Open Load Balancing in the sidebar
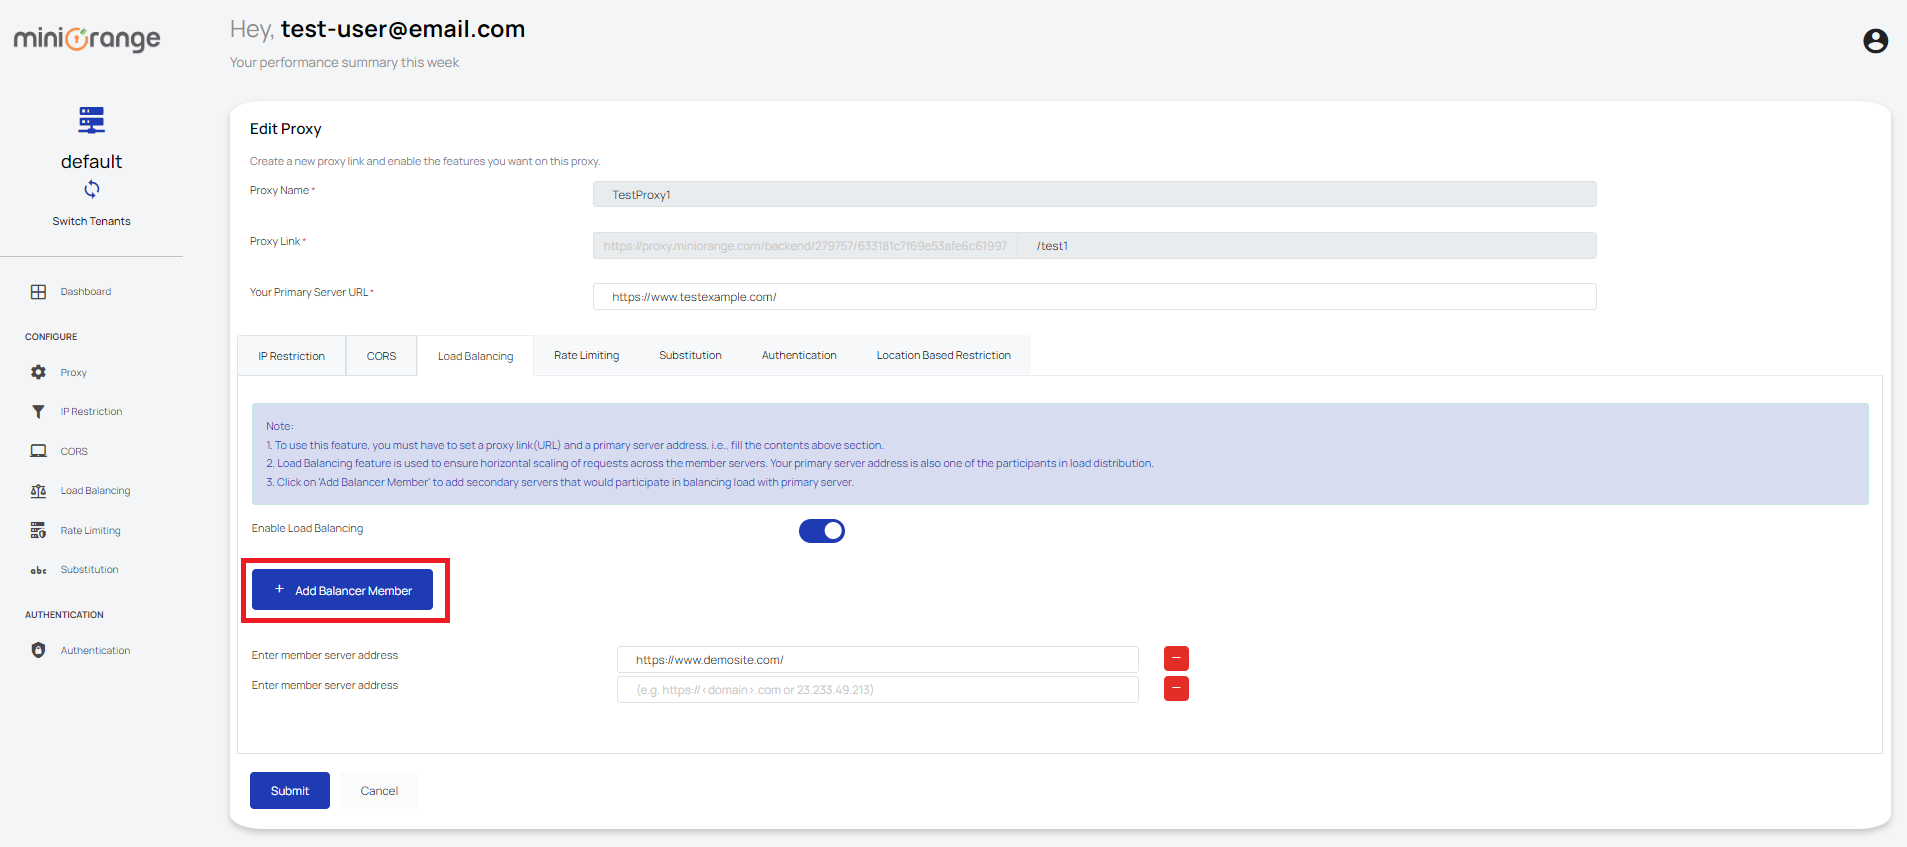Image resolution: width=1907 pixels, height=847 pixels. tap(95, 491)
